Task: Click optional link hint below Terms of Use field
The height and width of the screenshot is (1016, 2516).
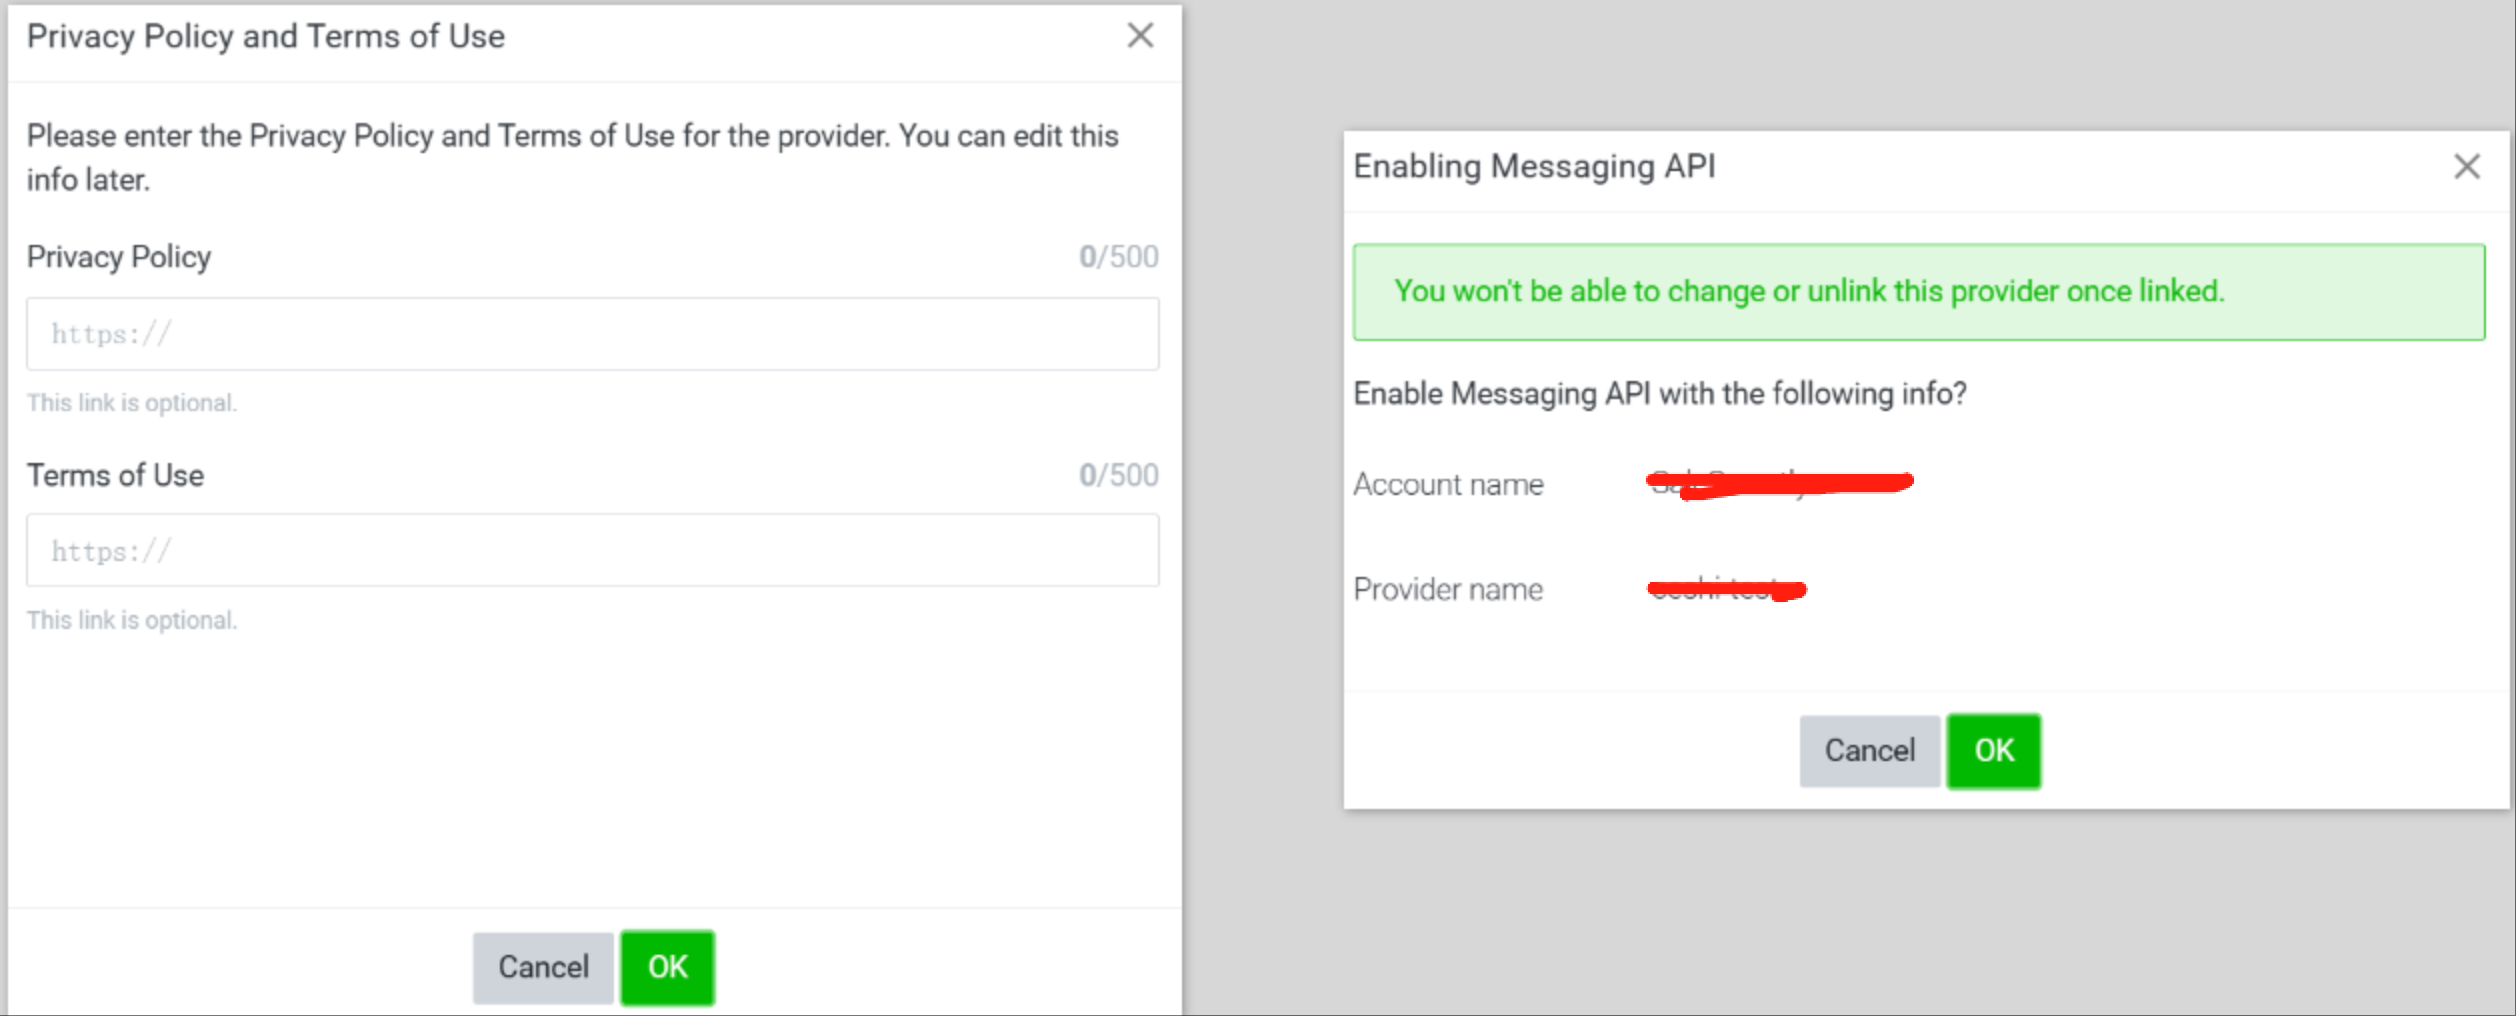Action: (x=132, y=620)
